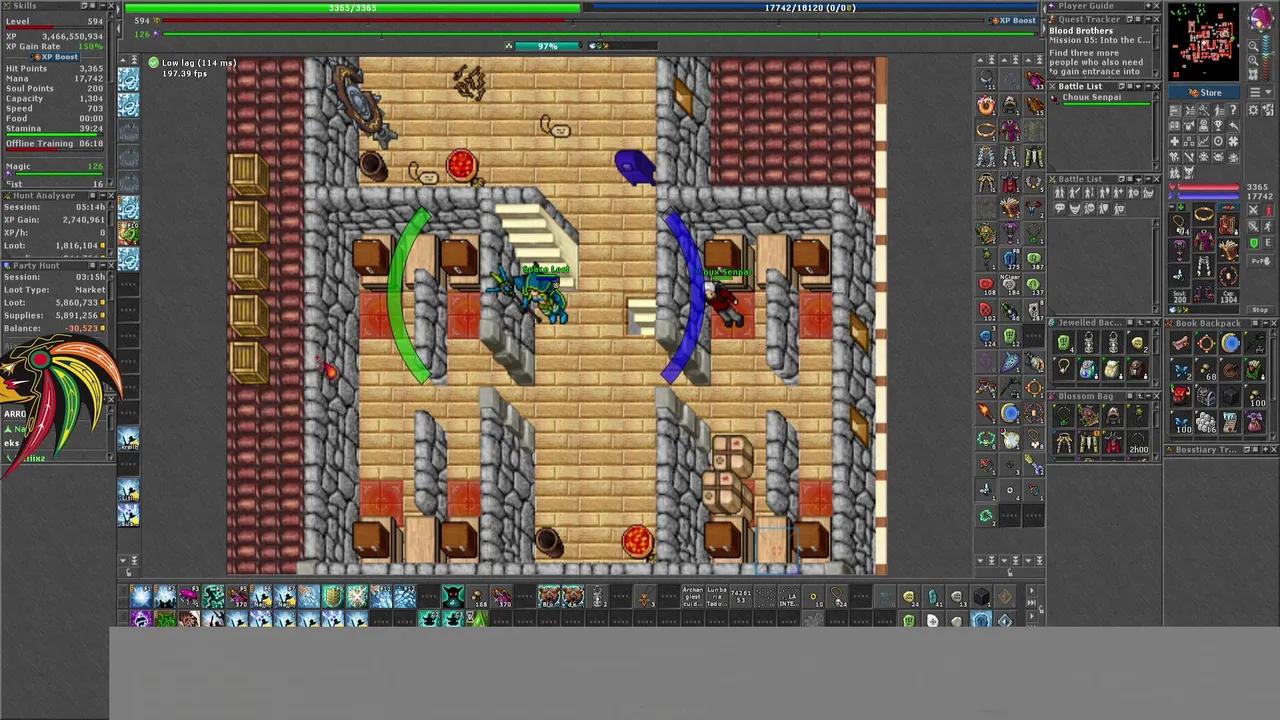Click the amulet equipment slot

tap(1179, 224)
